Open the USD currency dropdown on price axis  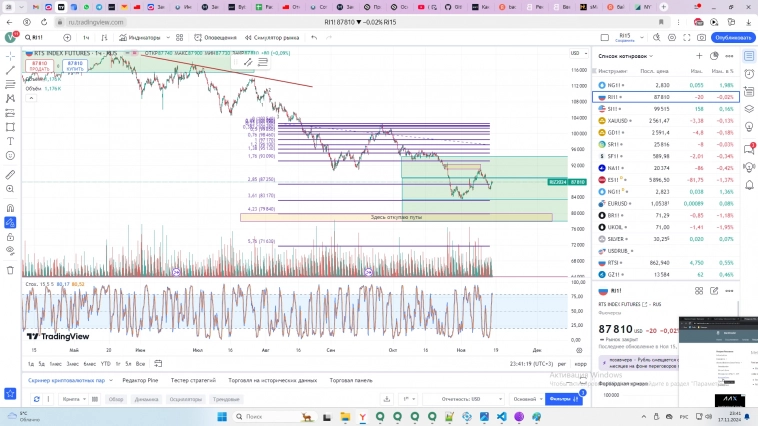578,53
